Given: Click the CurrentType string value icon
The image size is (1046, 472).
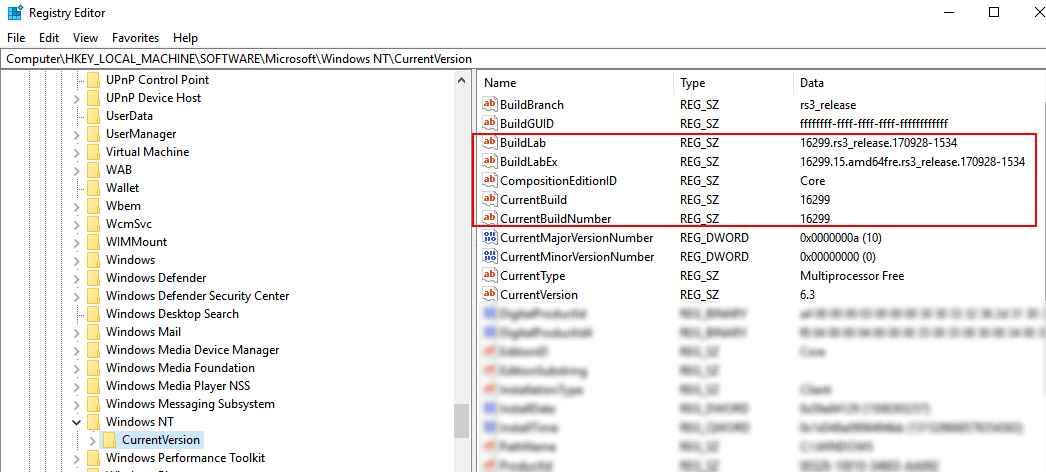Looking at the screenshot, I should 490,275.
